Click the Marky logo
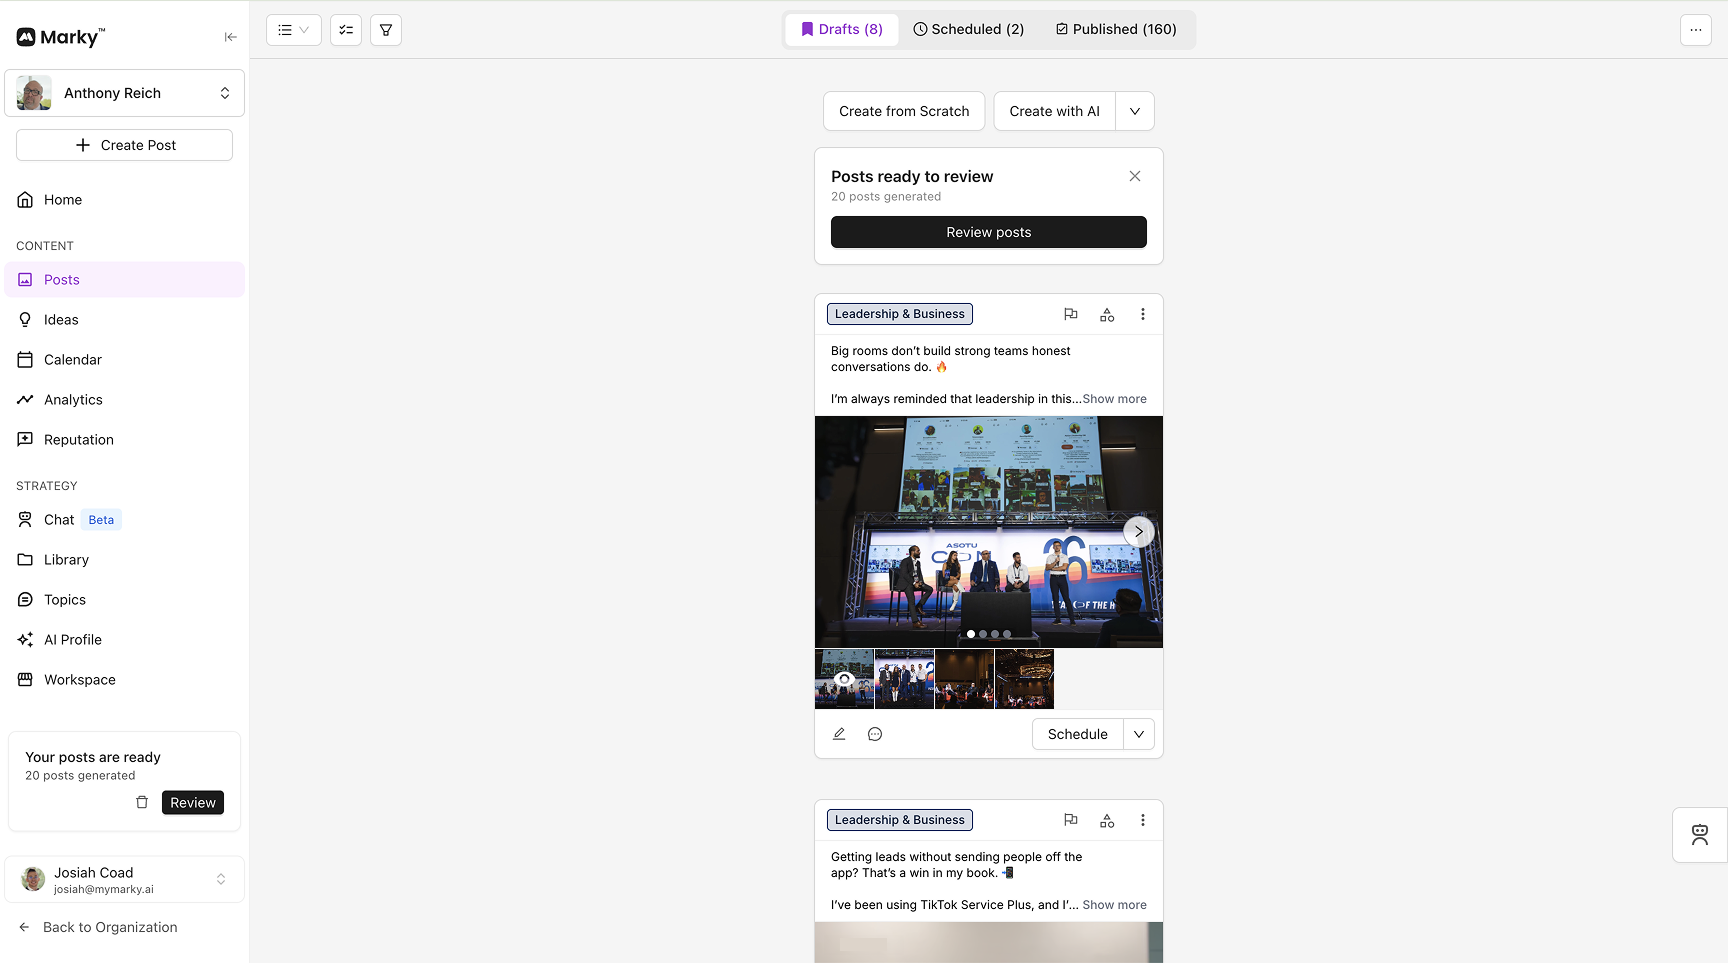Viewport: 1728px width, 963px height. point(61,37)
